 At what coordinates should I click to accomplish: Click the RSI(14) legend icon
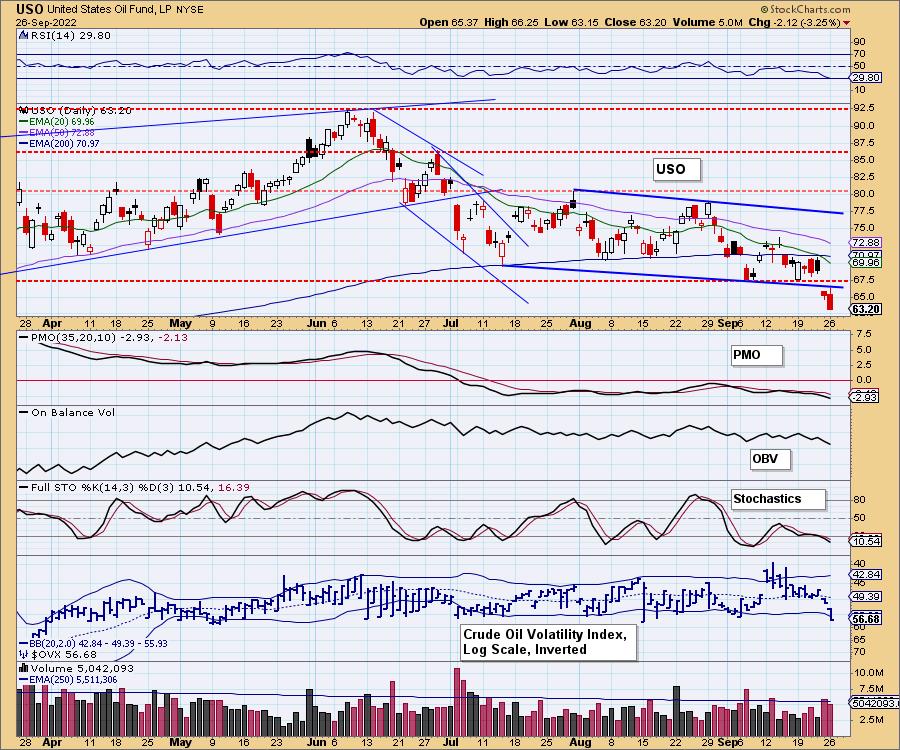pos(23,35)
